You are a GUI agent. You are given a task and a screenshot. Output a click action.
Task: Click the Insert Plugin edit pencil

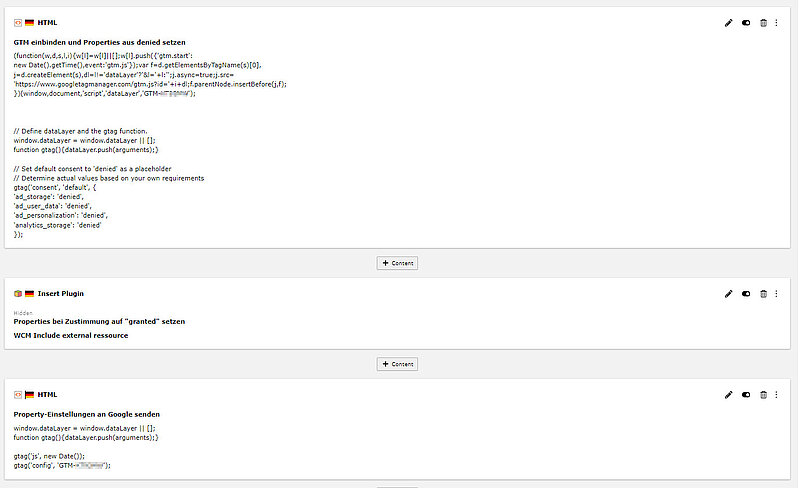tap(729, 294)
